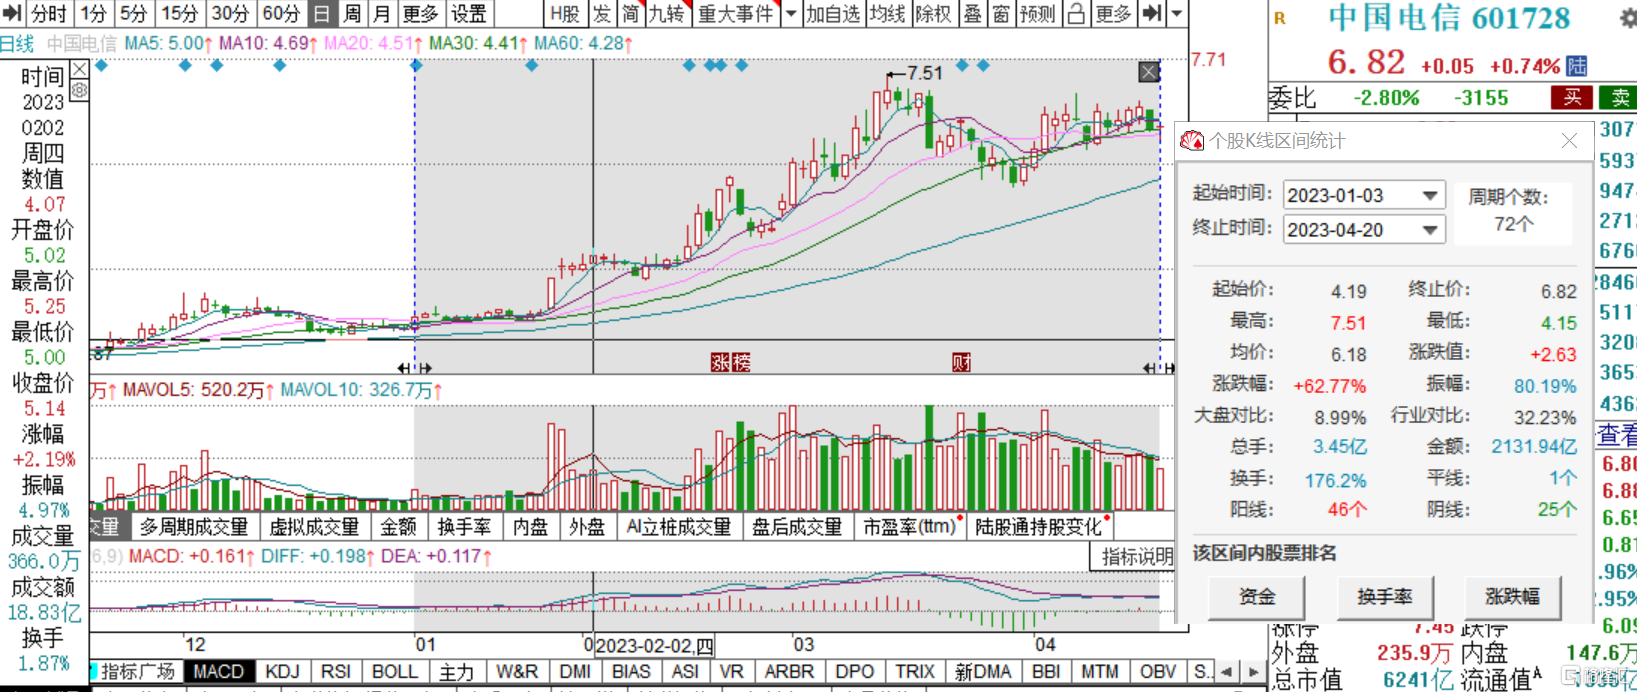Click the 简 button in the toolbar
Viewport: 1637px width, 692px height.
(630, 13)
